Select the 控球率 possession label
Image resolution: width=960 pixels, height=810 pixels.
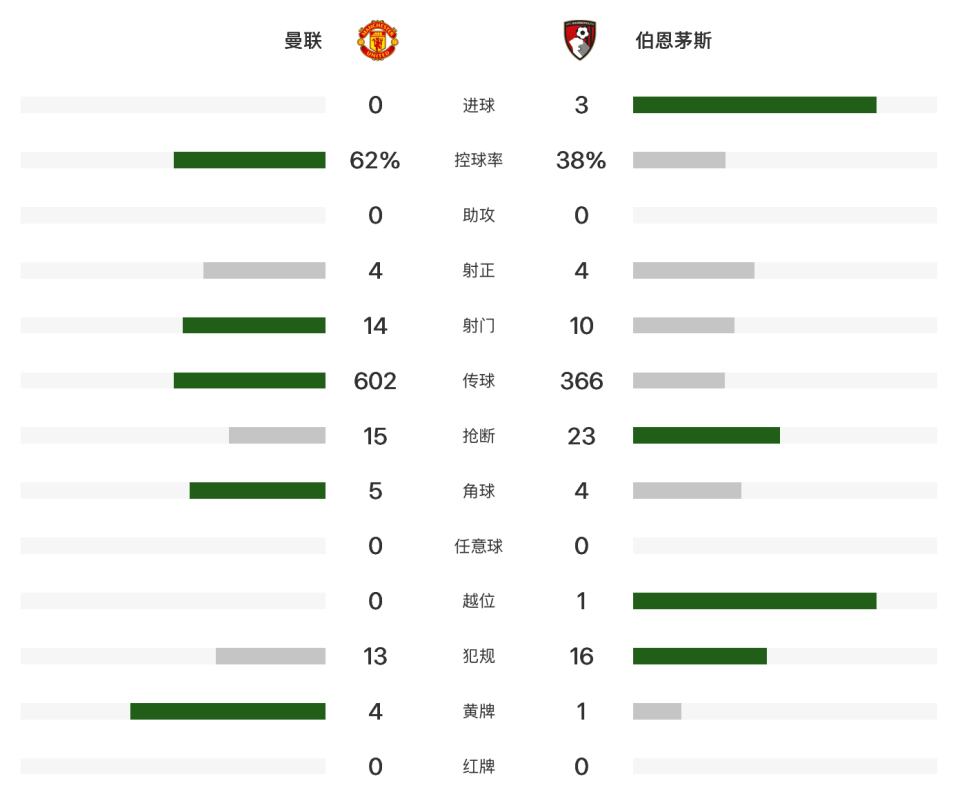pos(479,160)
